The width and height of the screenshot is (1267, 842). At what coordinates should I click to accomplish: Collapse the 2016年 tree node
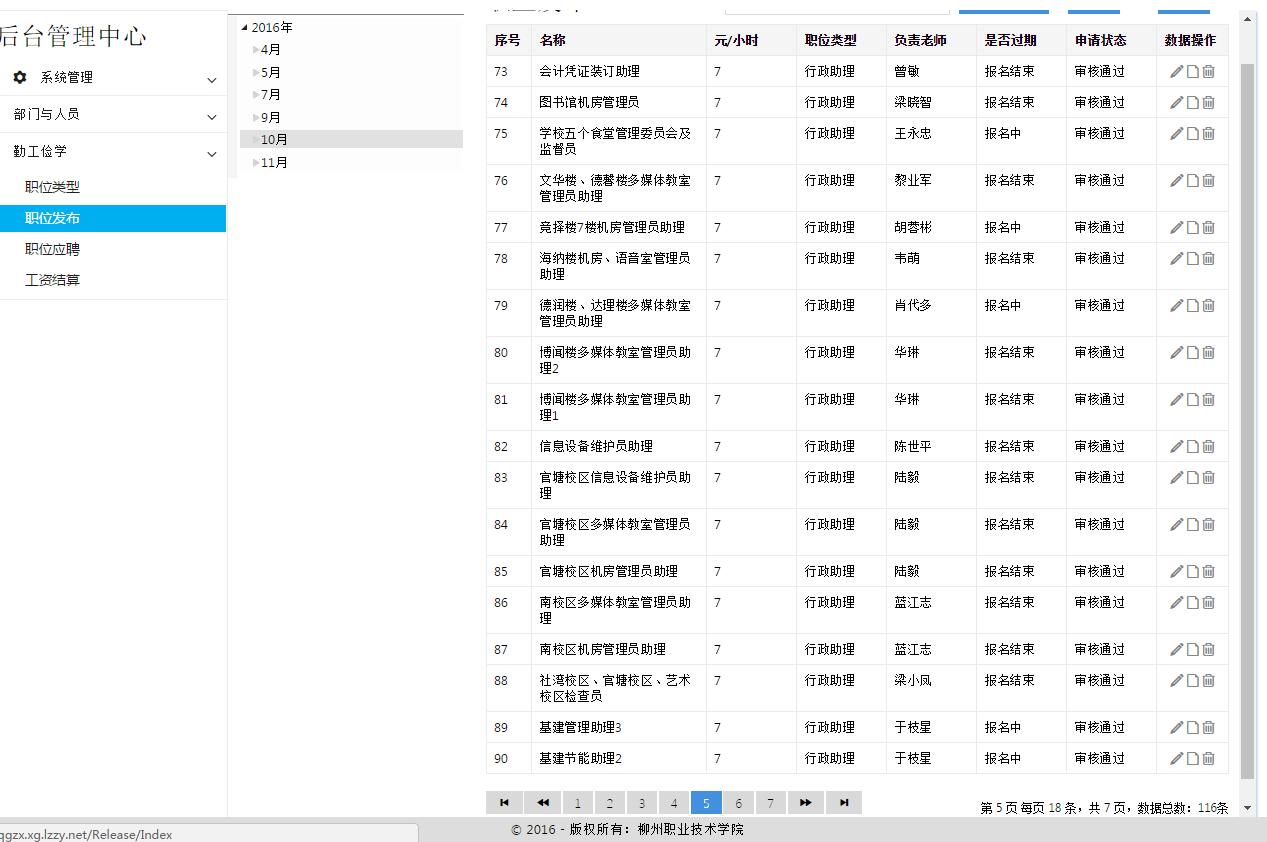(x=245, y=27)
